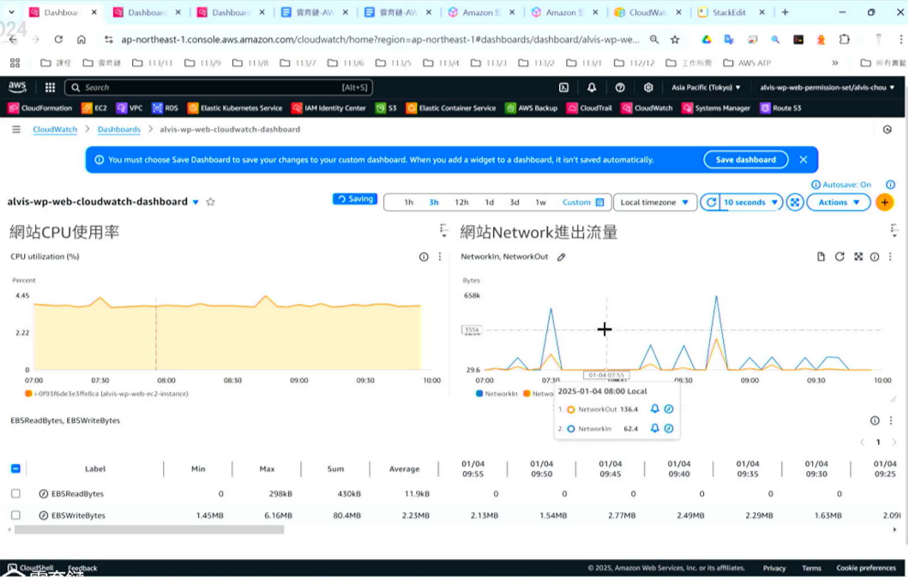Click the orange add widget plus button
The height and width of the screenshot is (577, 908).
coord(884,202)
